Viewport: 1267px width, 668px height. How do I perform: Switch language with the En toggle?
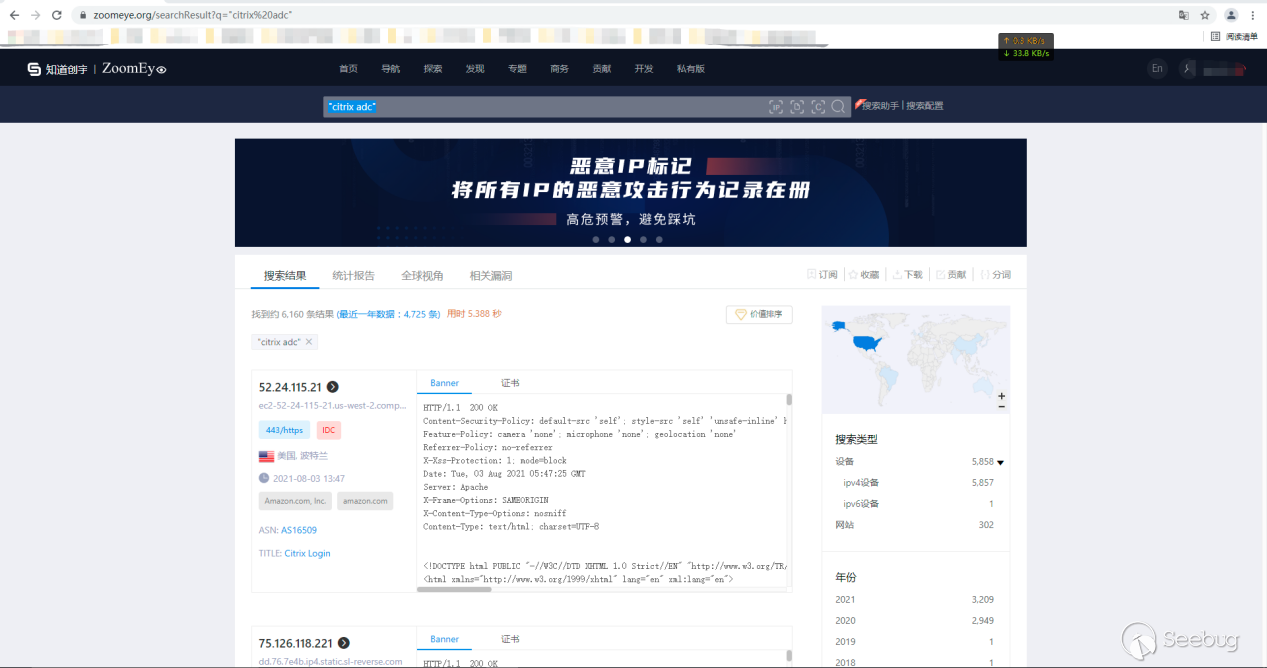[1157, 69]
